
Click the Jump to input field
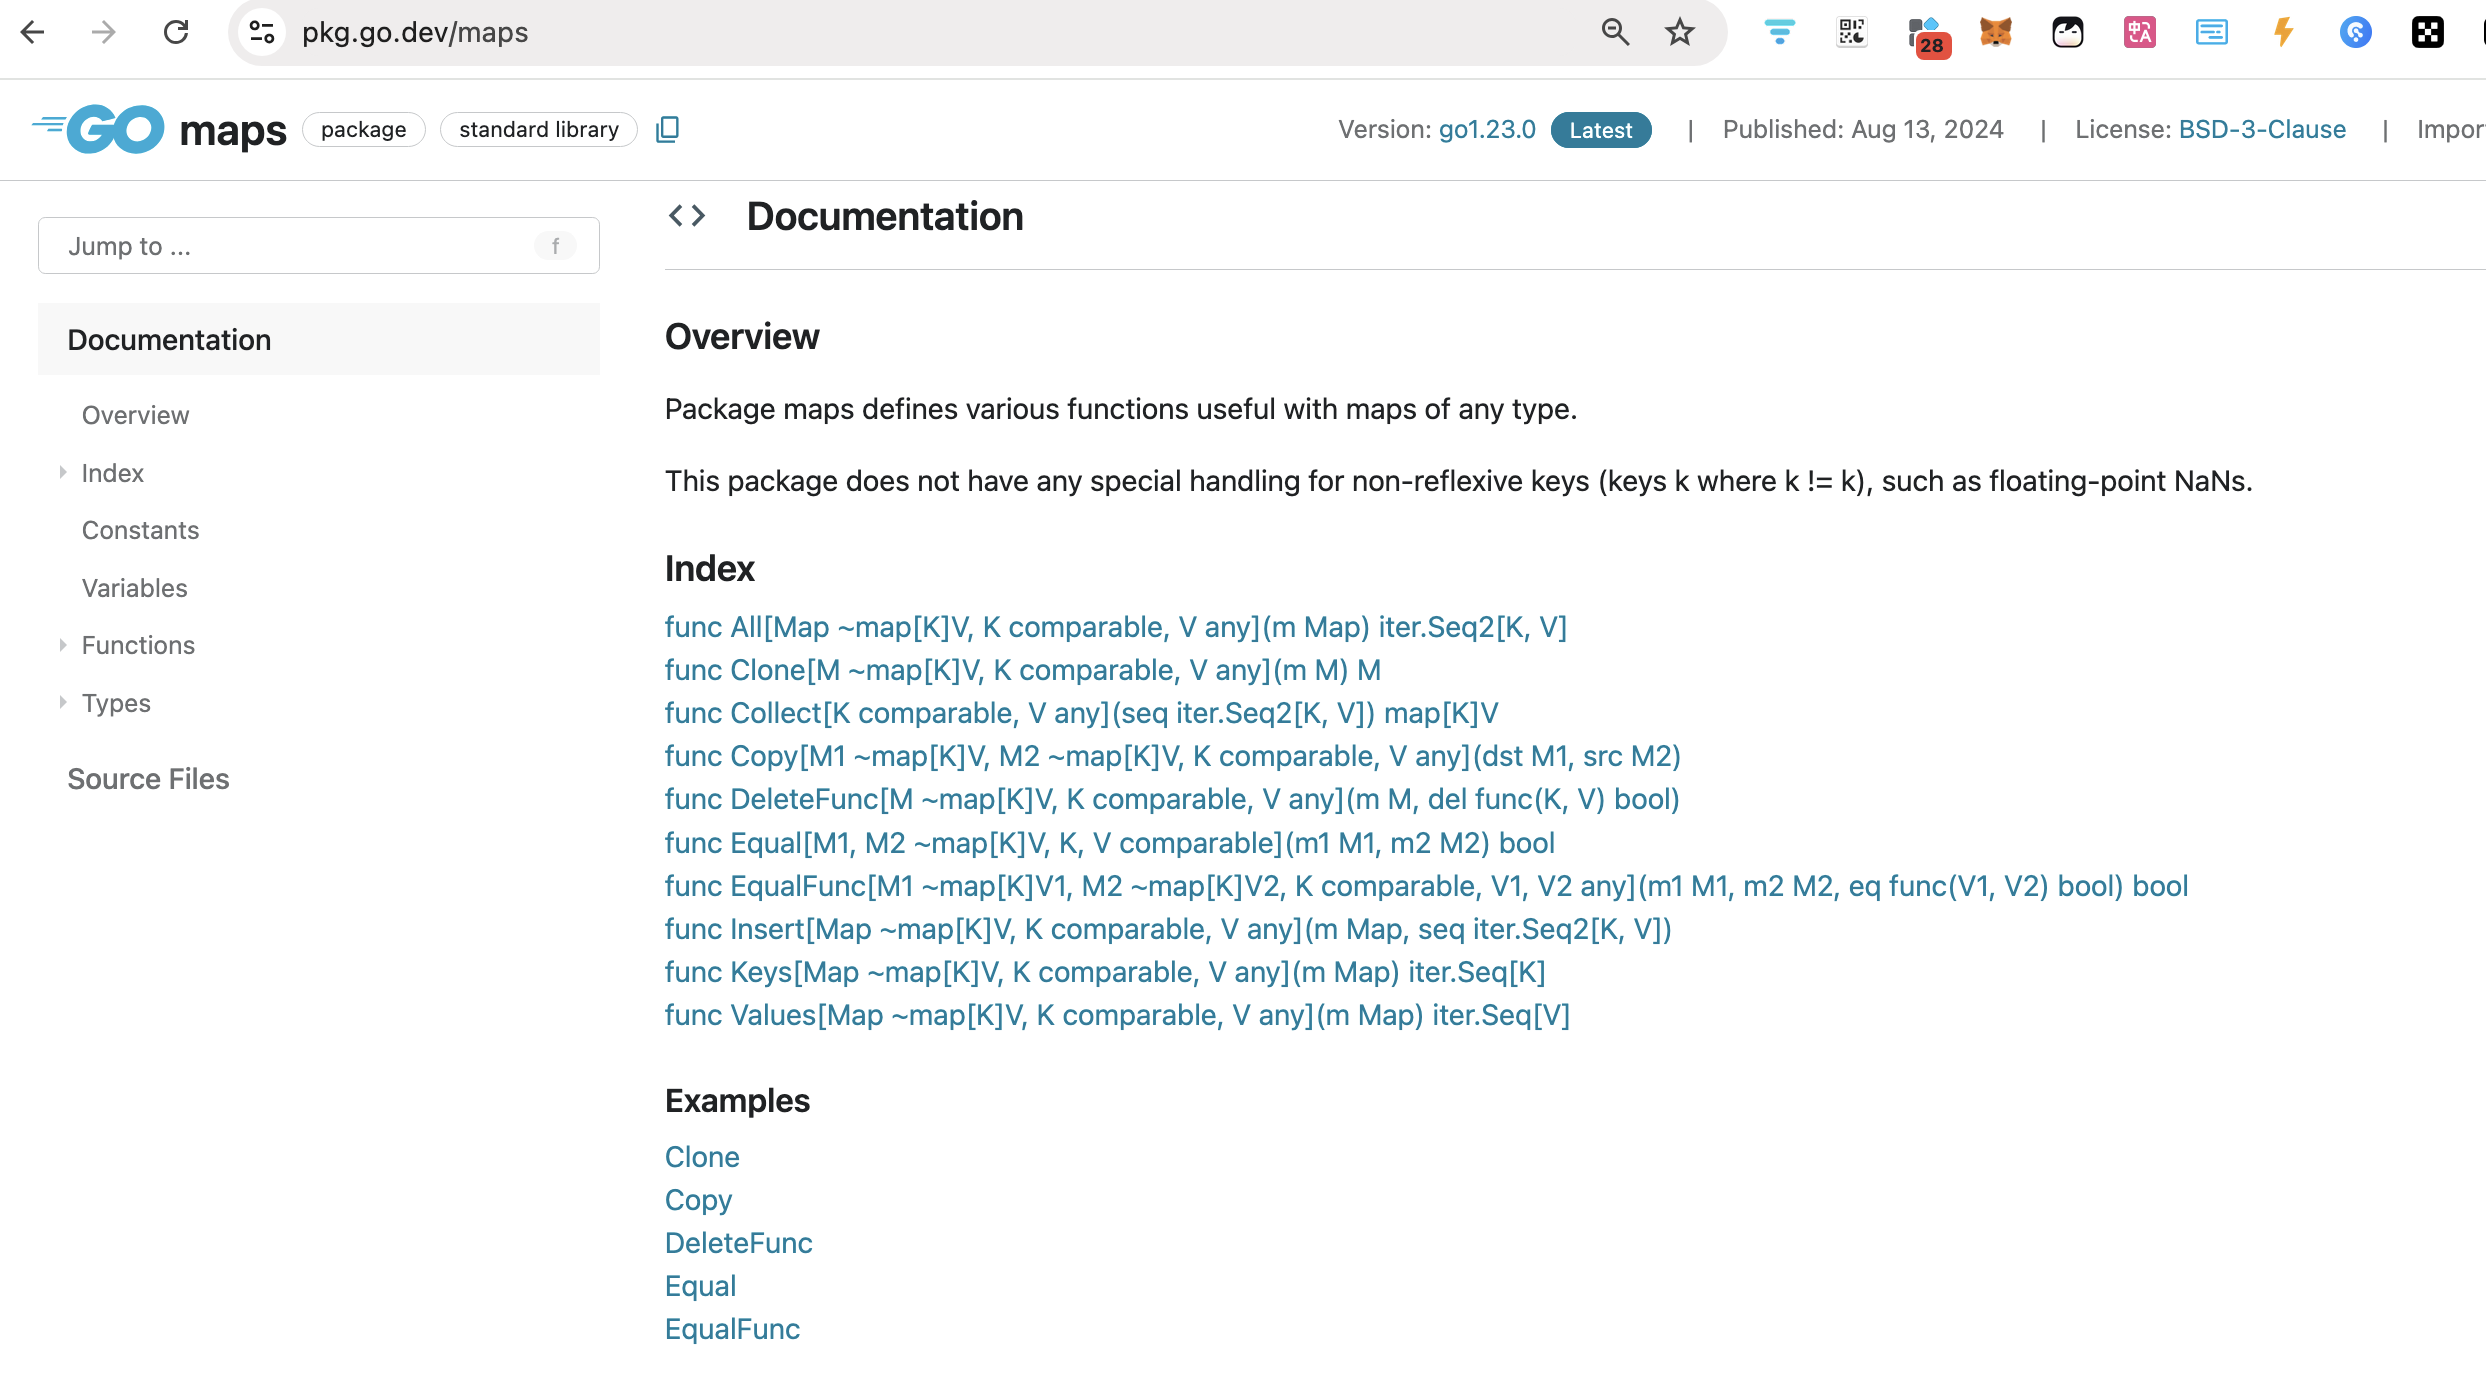pos(300,246)
